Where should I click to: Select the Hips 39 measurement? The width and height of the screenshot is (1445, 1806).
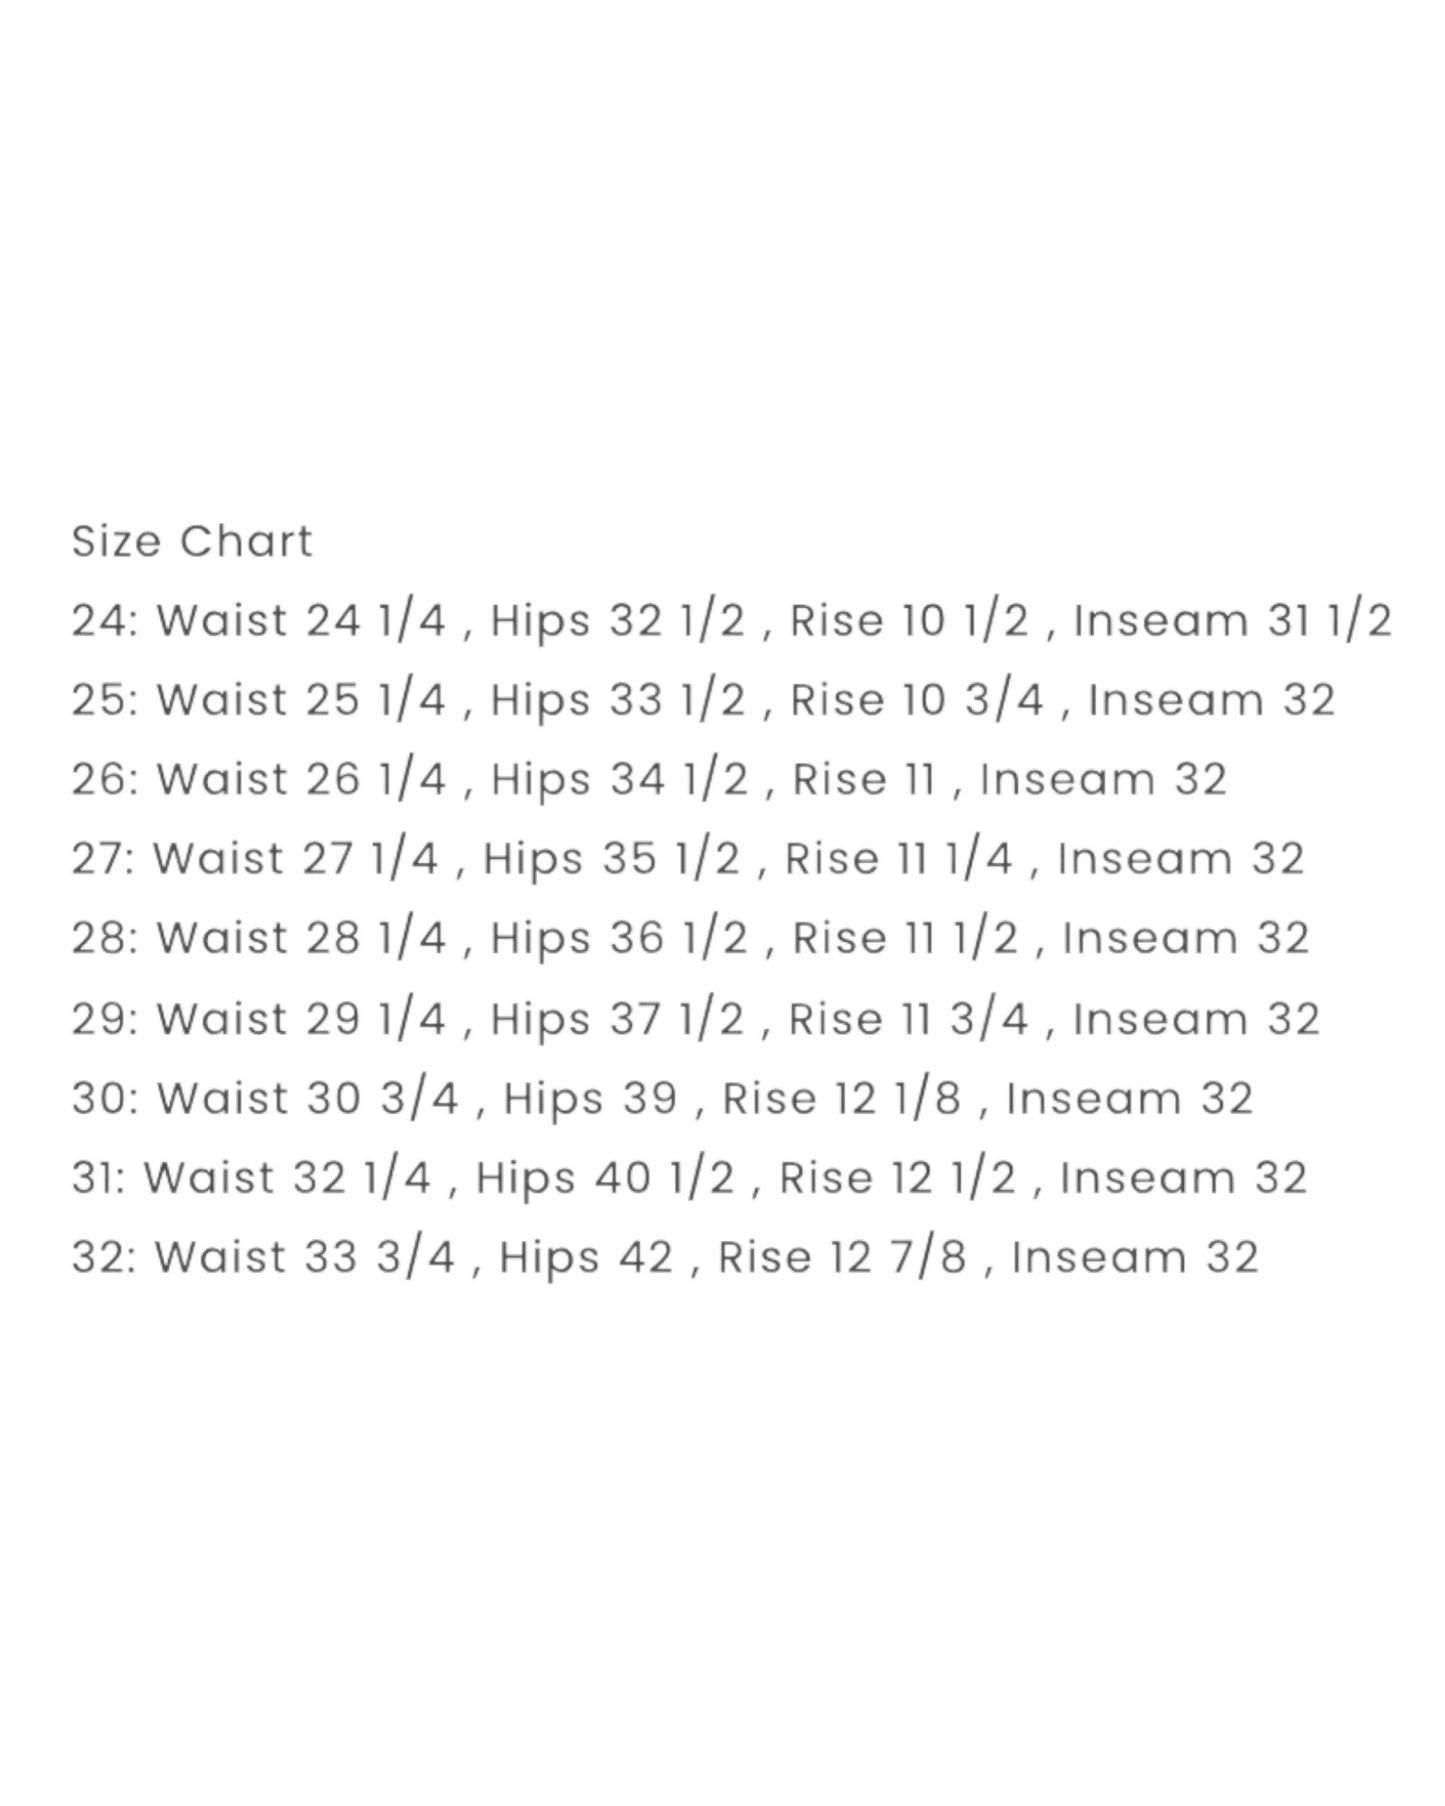(x=591, y=1098)
